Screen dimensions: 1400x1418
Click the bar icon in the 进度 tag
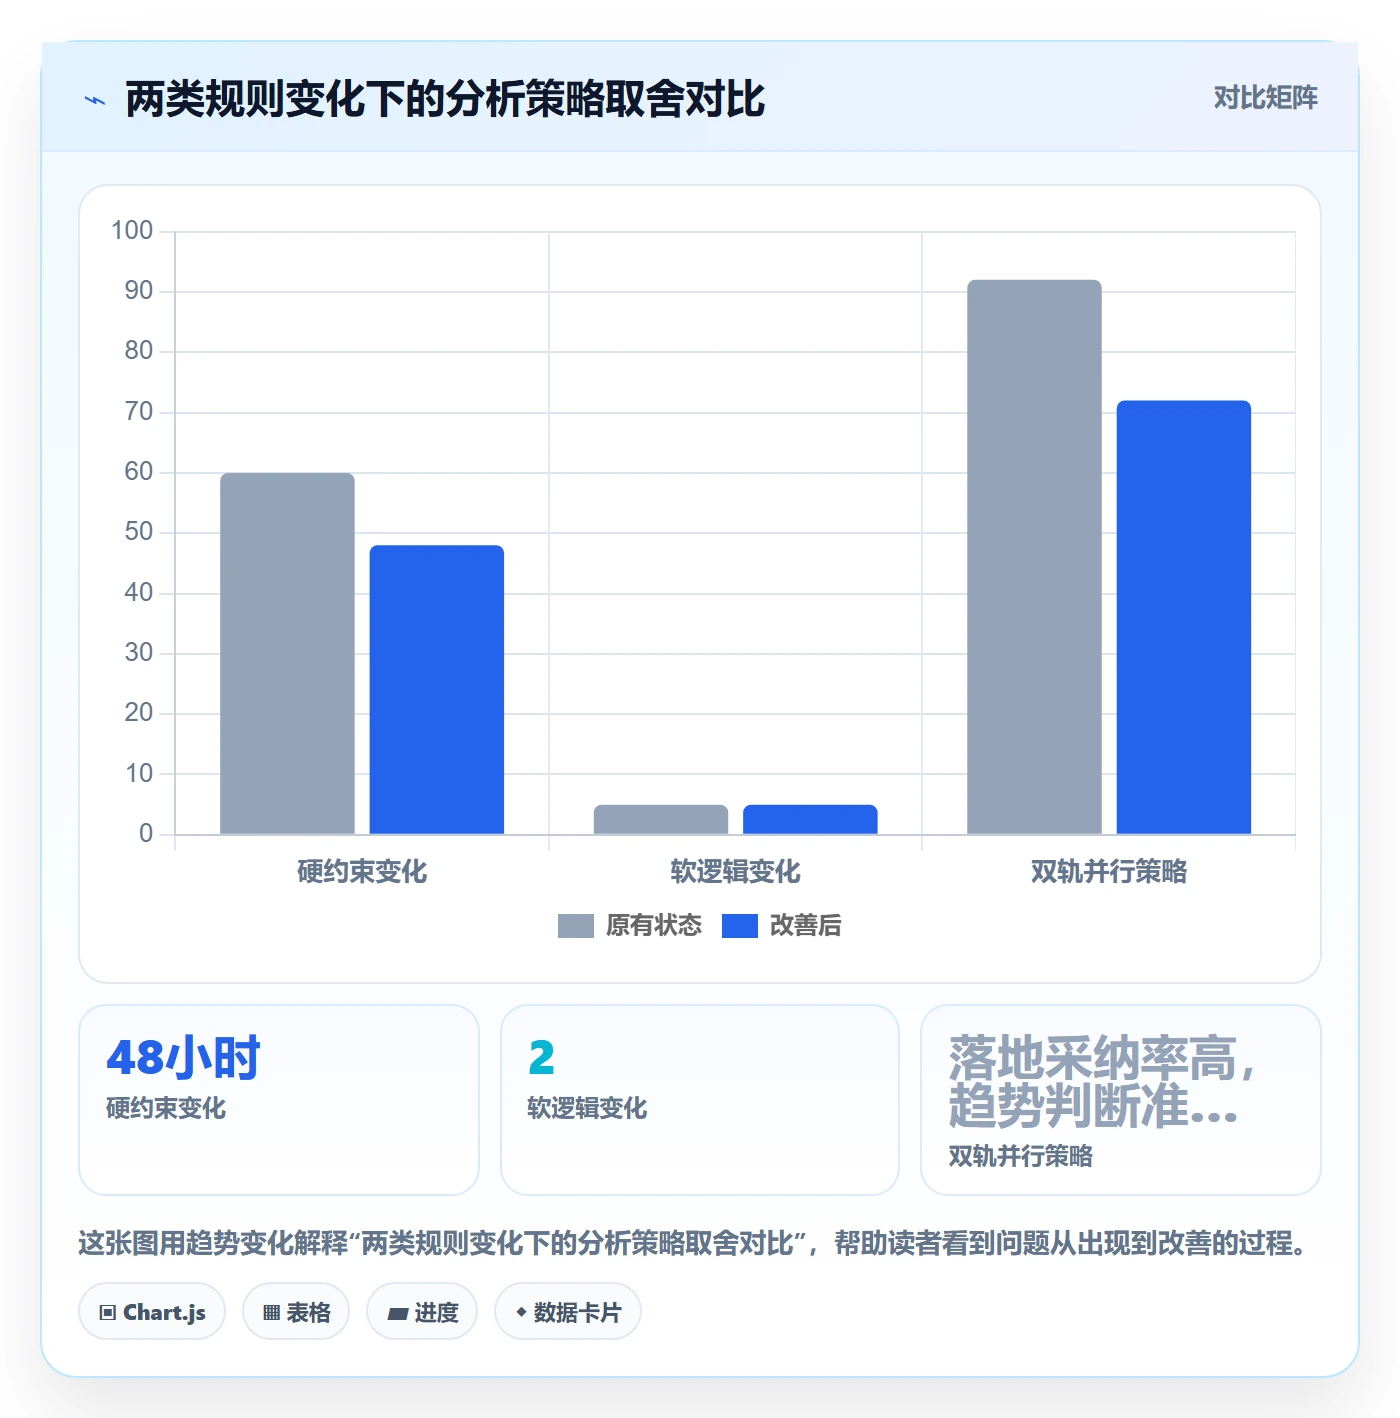pyautogui.click(x=398, y=1313)
